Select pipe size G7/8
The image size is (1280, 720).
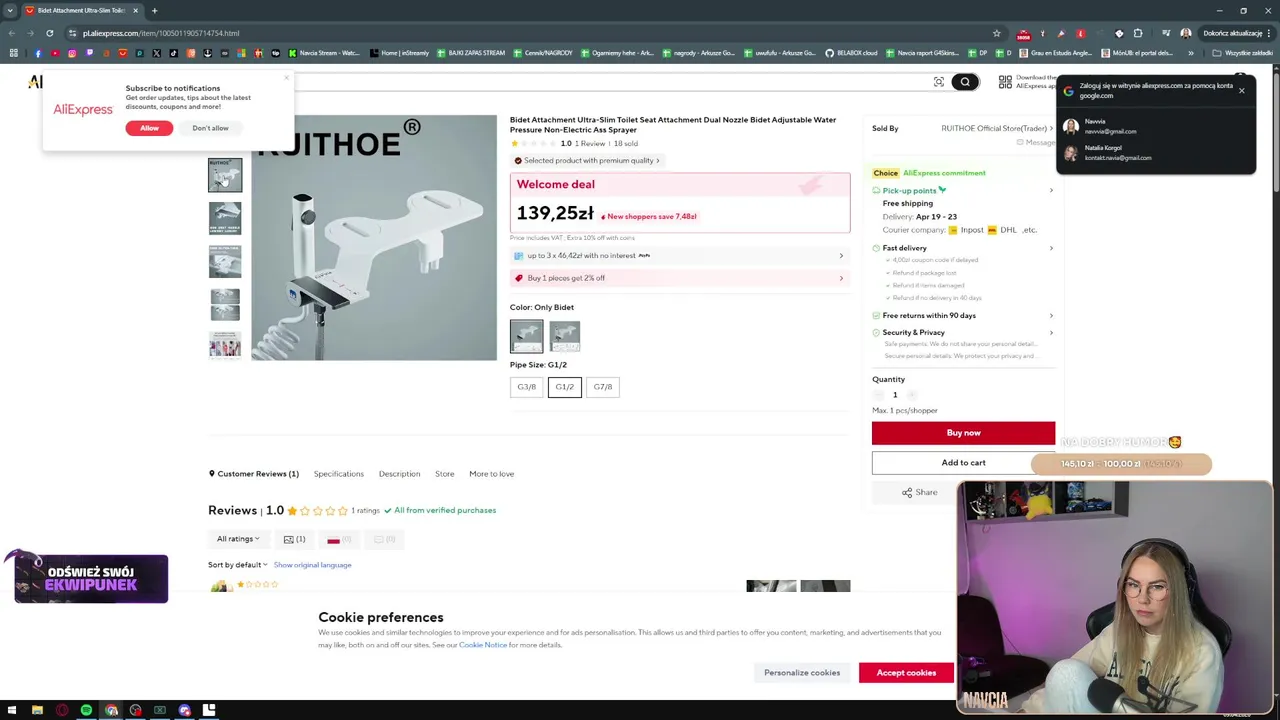pyautogui.click(x=603, y=387)
